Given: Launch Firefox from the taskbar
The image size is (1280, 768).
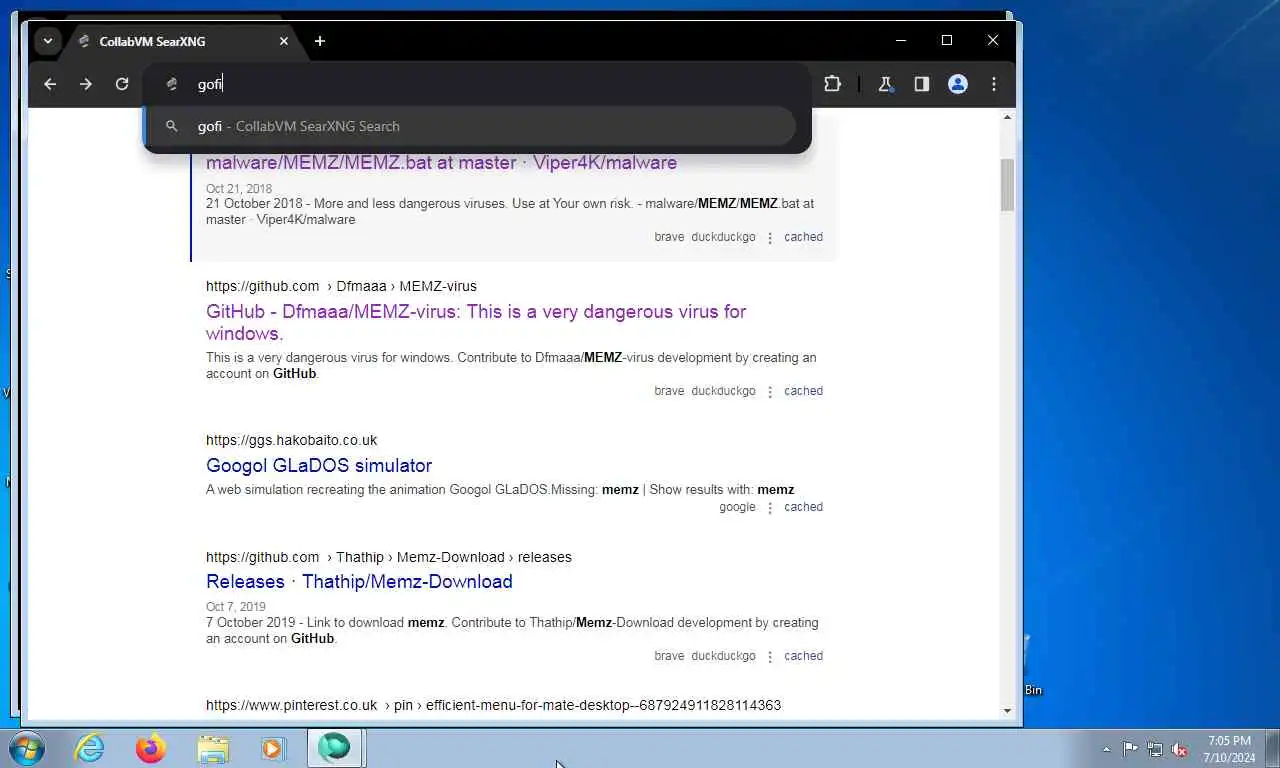Looking at the screenshot, I should pyautogui.click(x=151, y=748).
